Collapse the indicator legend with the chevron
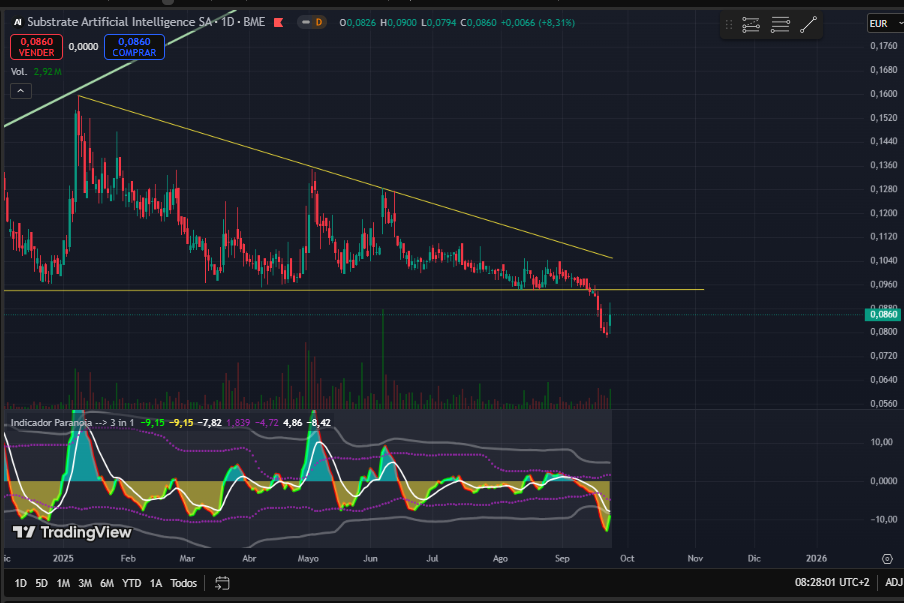This screenshot has width=904, height=603. coord(21,91)
